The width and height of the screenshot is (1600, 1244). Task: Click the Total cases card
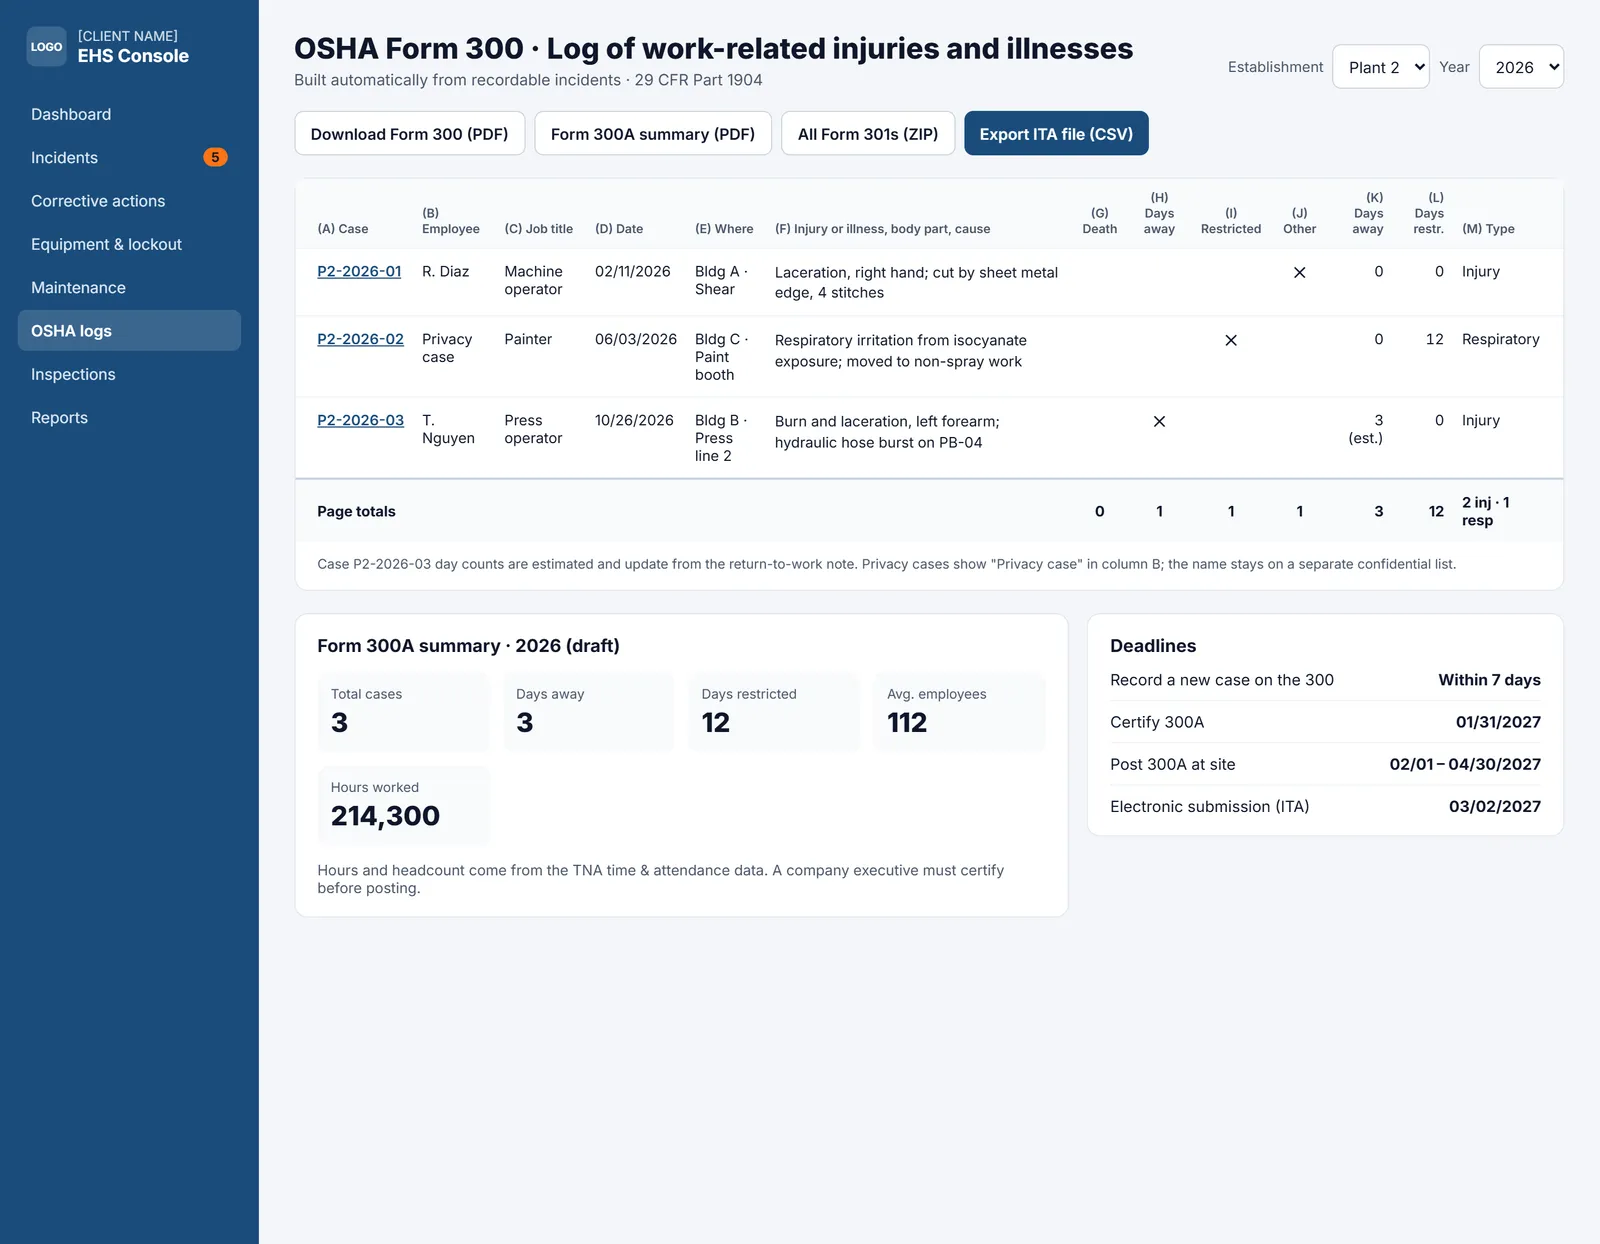point(403,712)
